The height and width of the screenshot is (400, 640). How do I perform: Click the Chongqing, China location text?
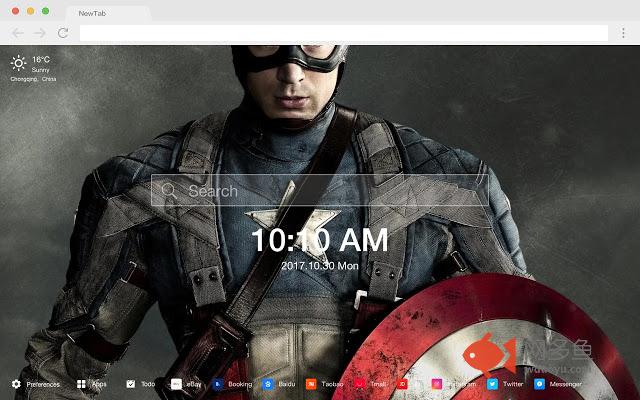pos(33,79)
